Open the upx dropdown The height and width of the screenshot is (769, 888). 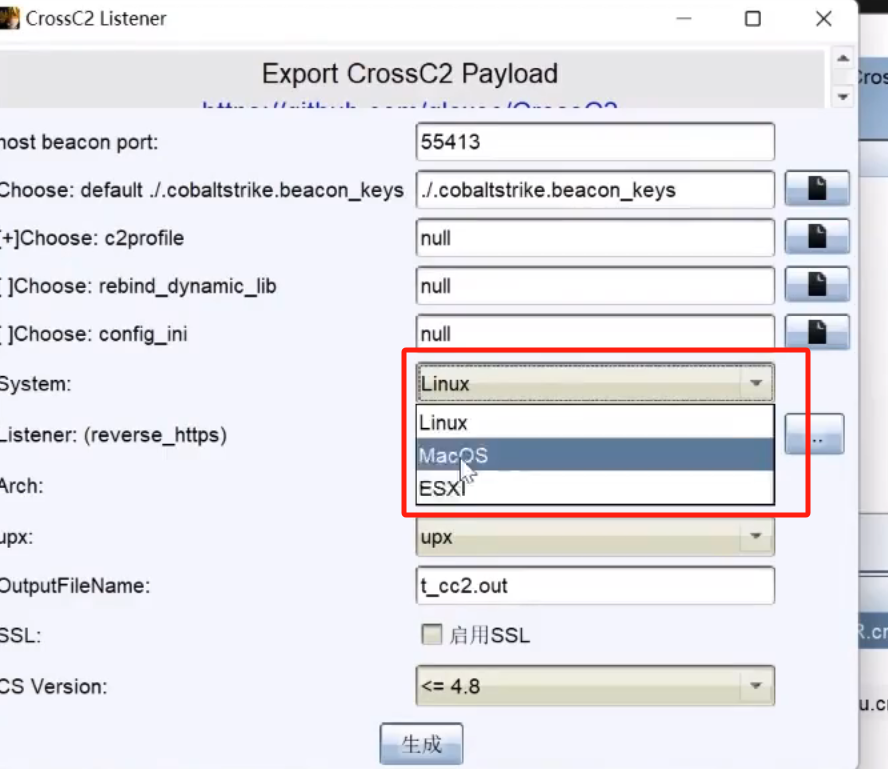pyautogui.click(x=595, y=537)
